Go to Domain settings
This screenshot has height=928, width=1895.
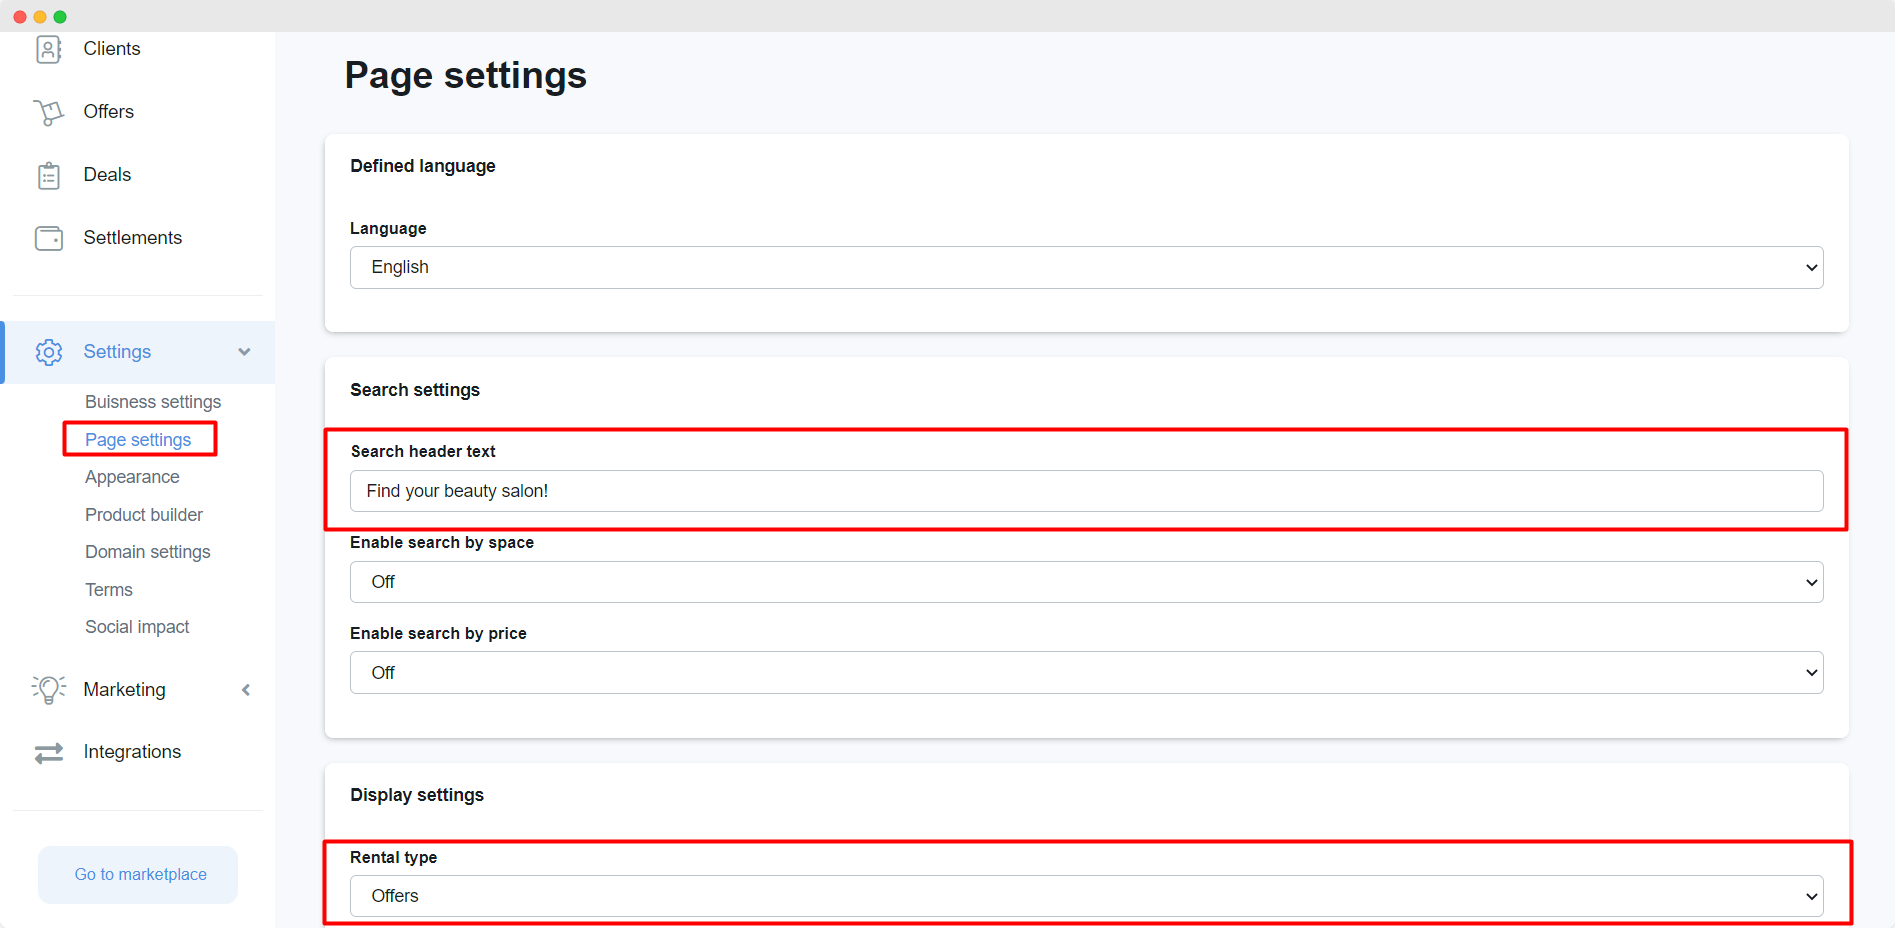pyautogui.click(x=148, y=552)
